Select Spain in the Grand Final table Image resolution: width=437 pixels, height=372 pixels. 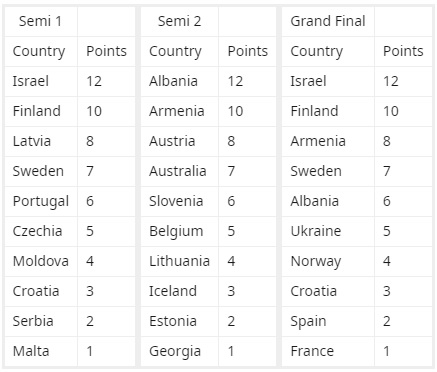(328, 321)
